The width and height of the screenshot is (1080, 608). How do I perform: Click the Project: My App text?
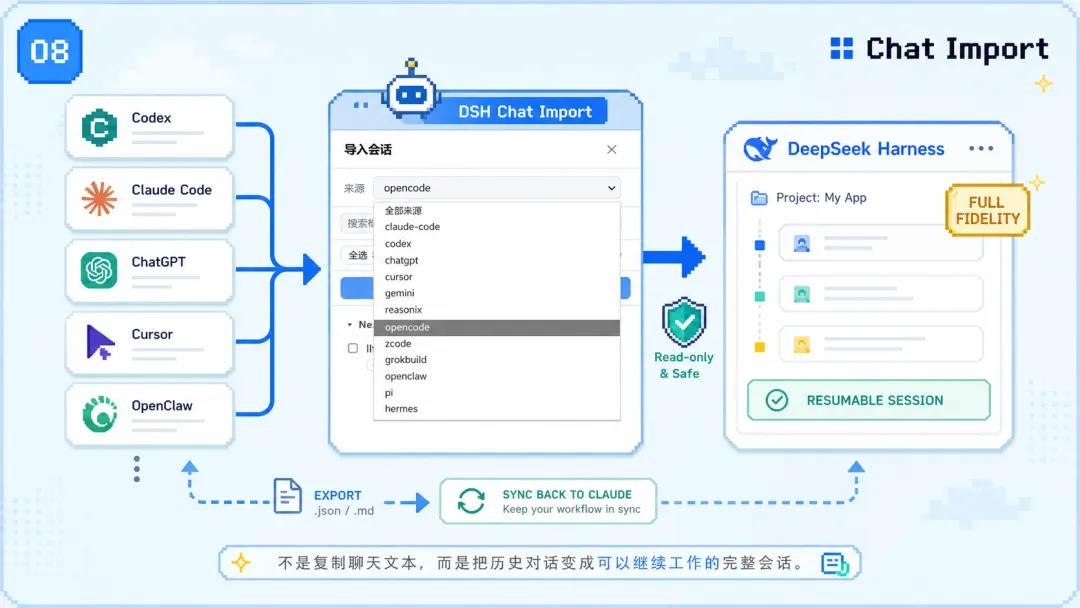point(821,198)
